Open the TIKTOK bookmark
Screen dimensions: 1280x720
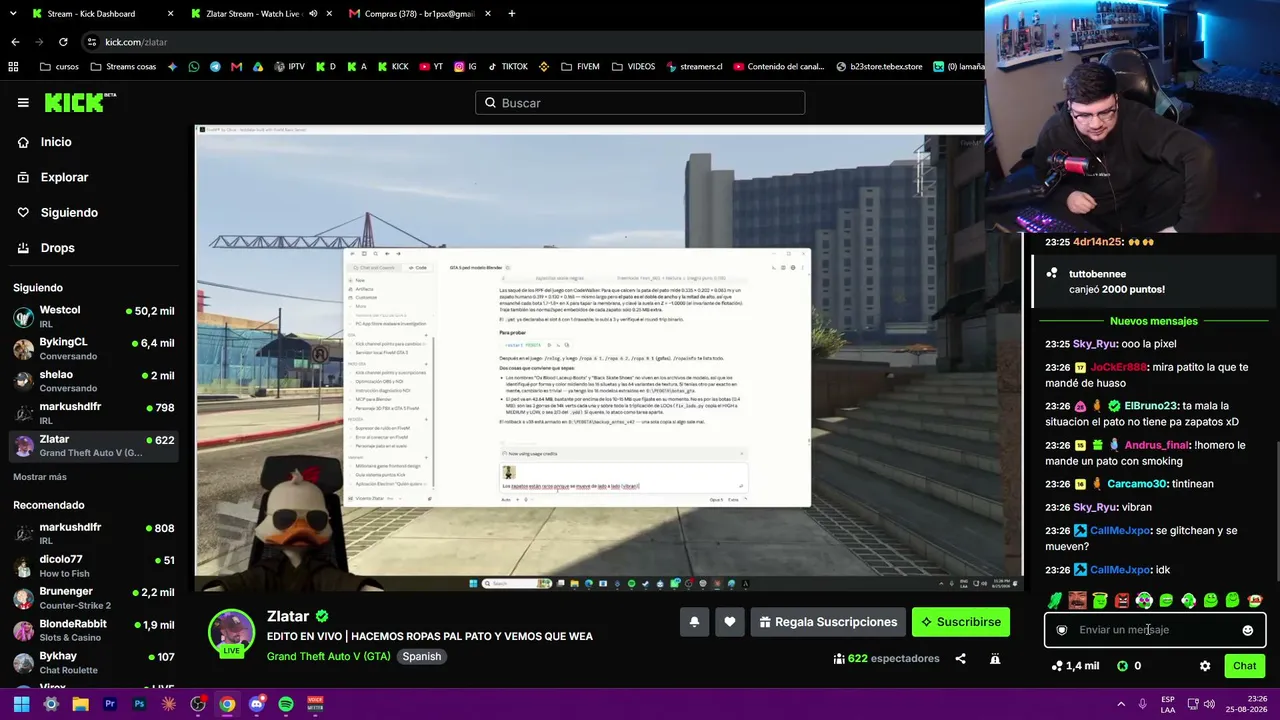[x=508, y=67]
